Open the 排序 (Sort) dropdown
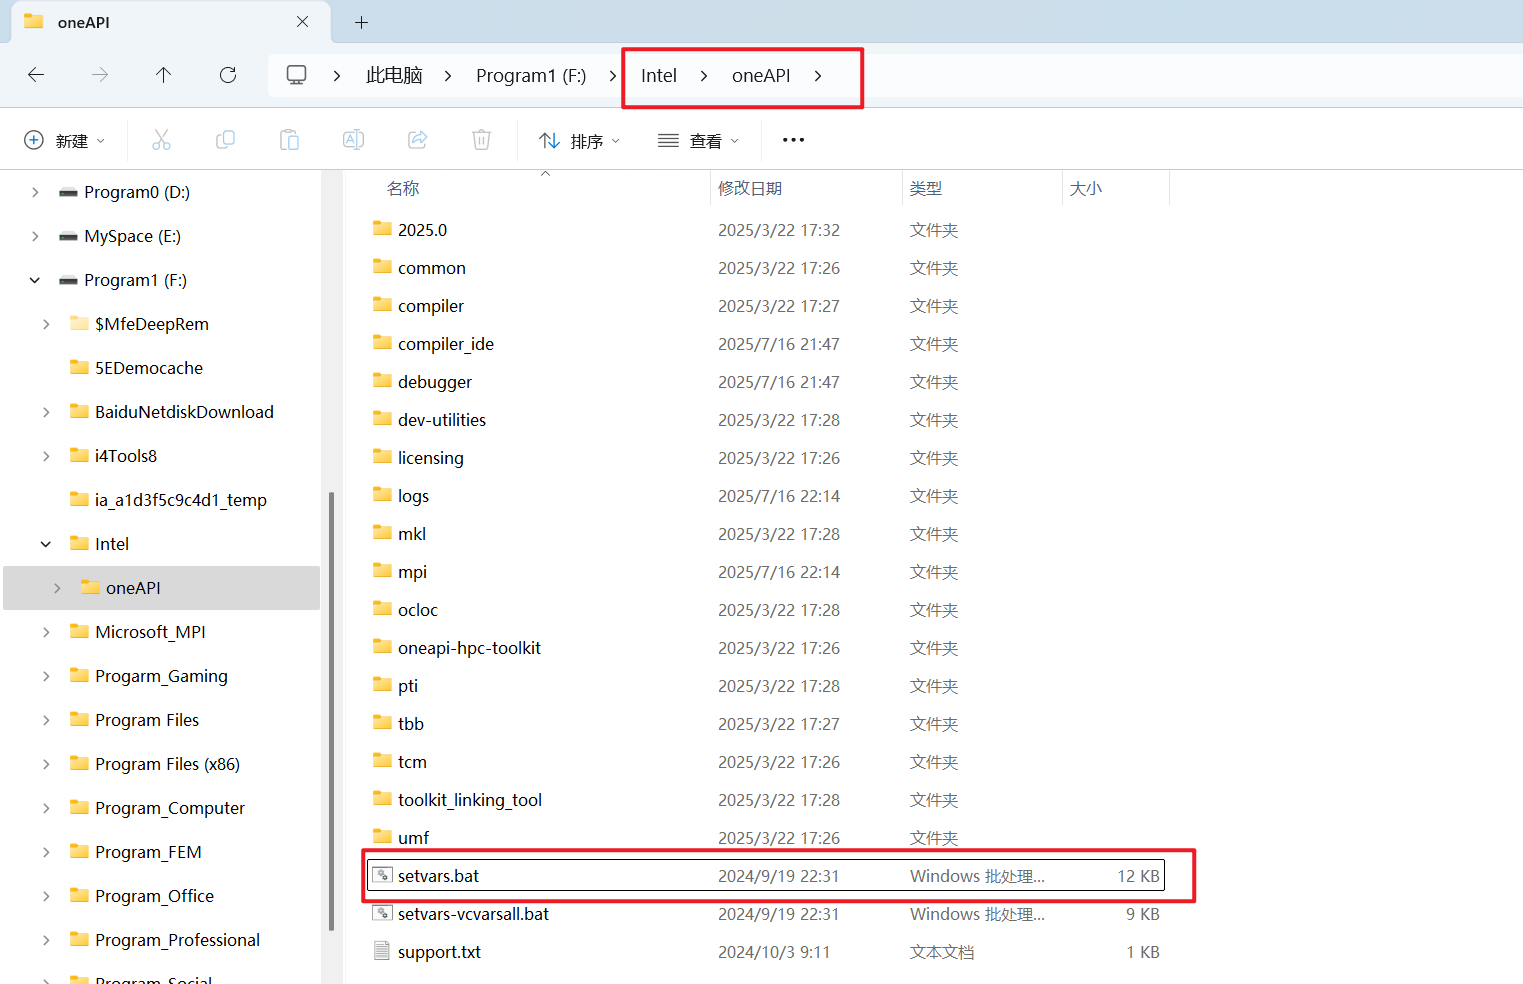Screen dimensions: 1523x984 tap(578, 139)
